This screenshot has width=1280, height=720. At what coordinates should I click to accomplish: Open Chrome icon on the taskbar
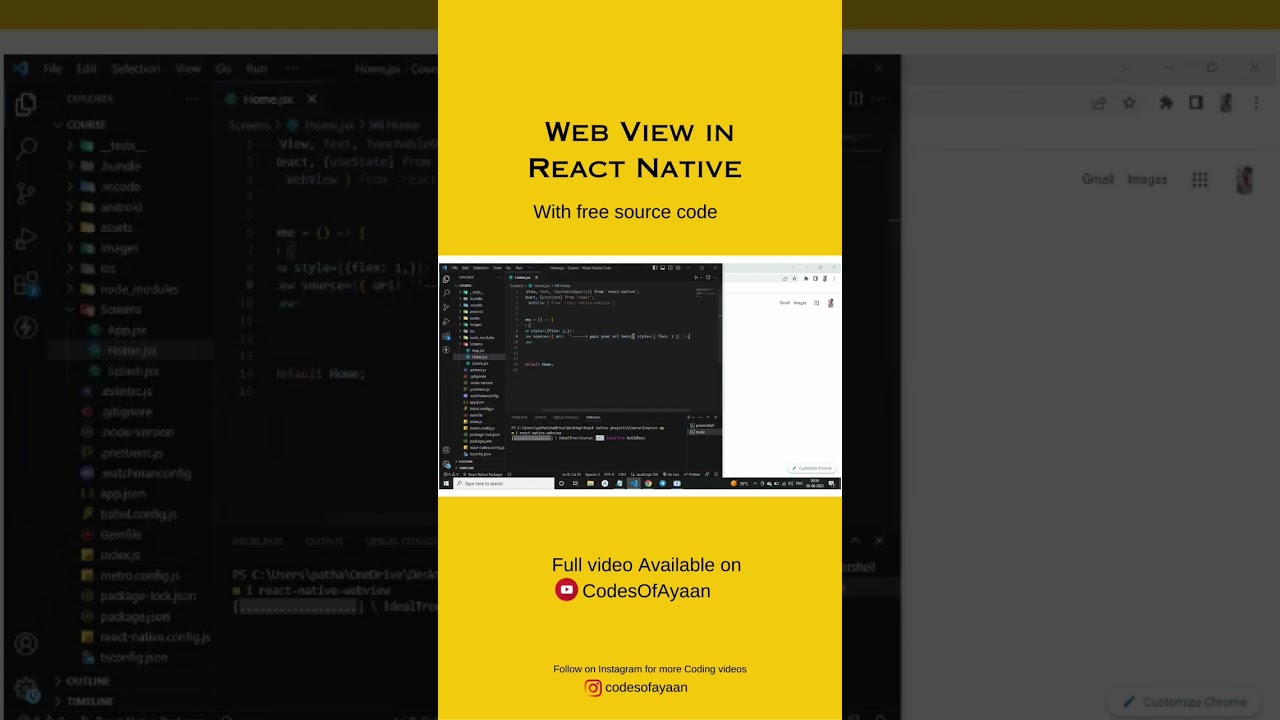coord(648,484)
